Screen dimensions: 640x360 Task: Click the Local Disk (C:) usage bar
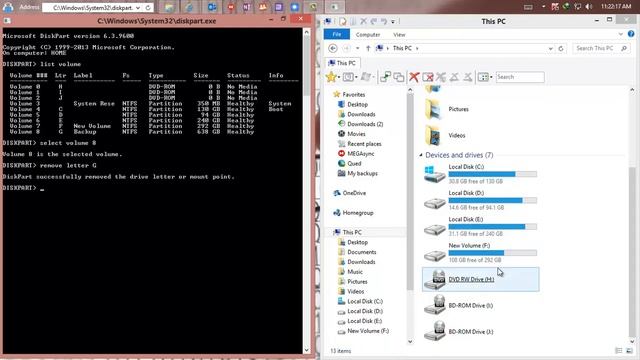click(492, 174)
